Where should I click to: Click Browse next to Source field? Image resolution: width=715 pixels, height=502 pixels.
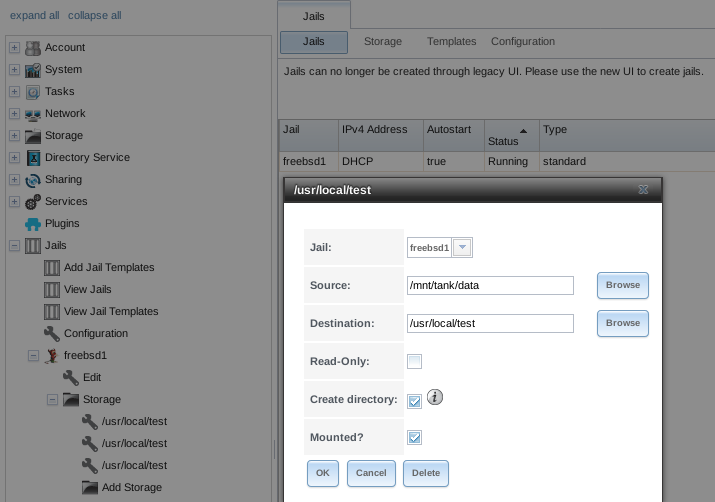coord(622,286)
